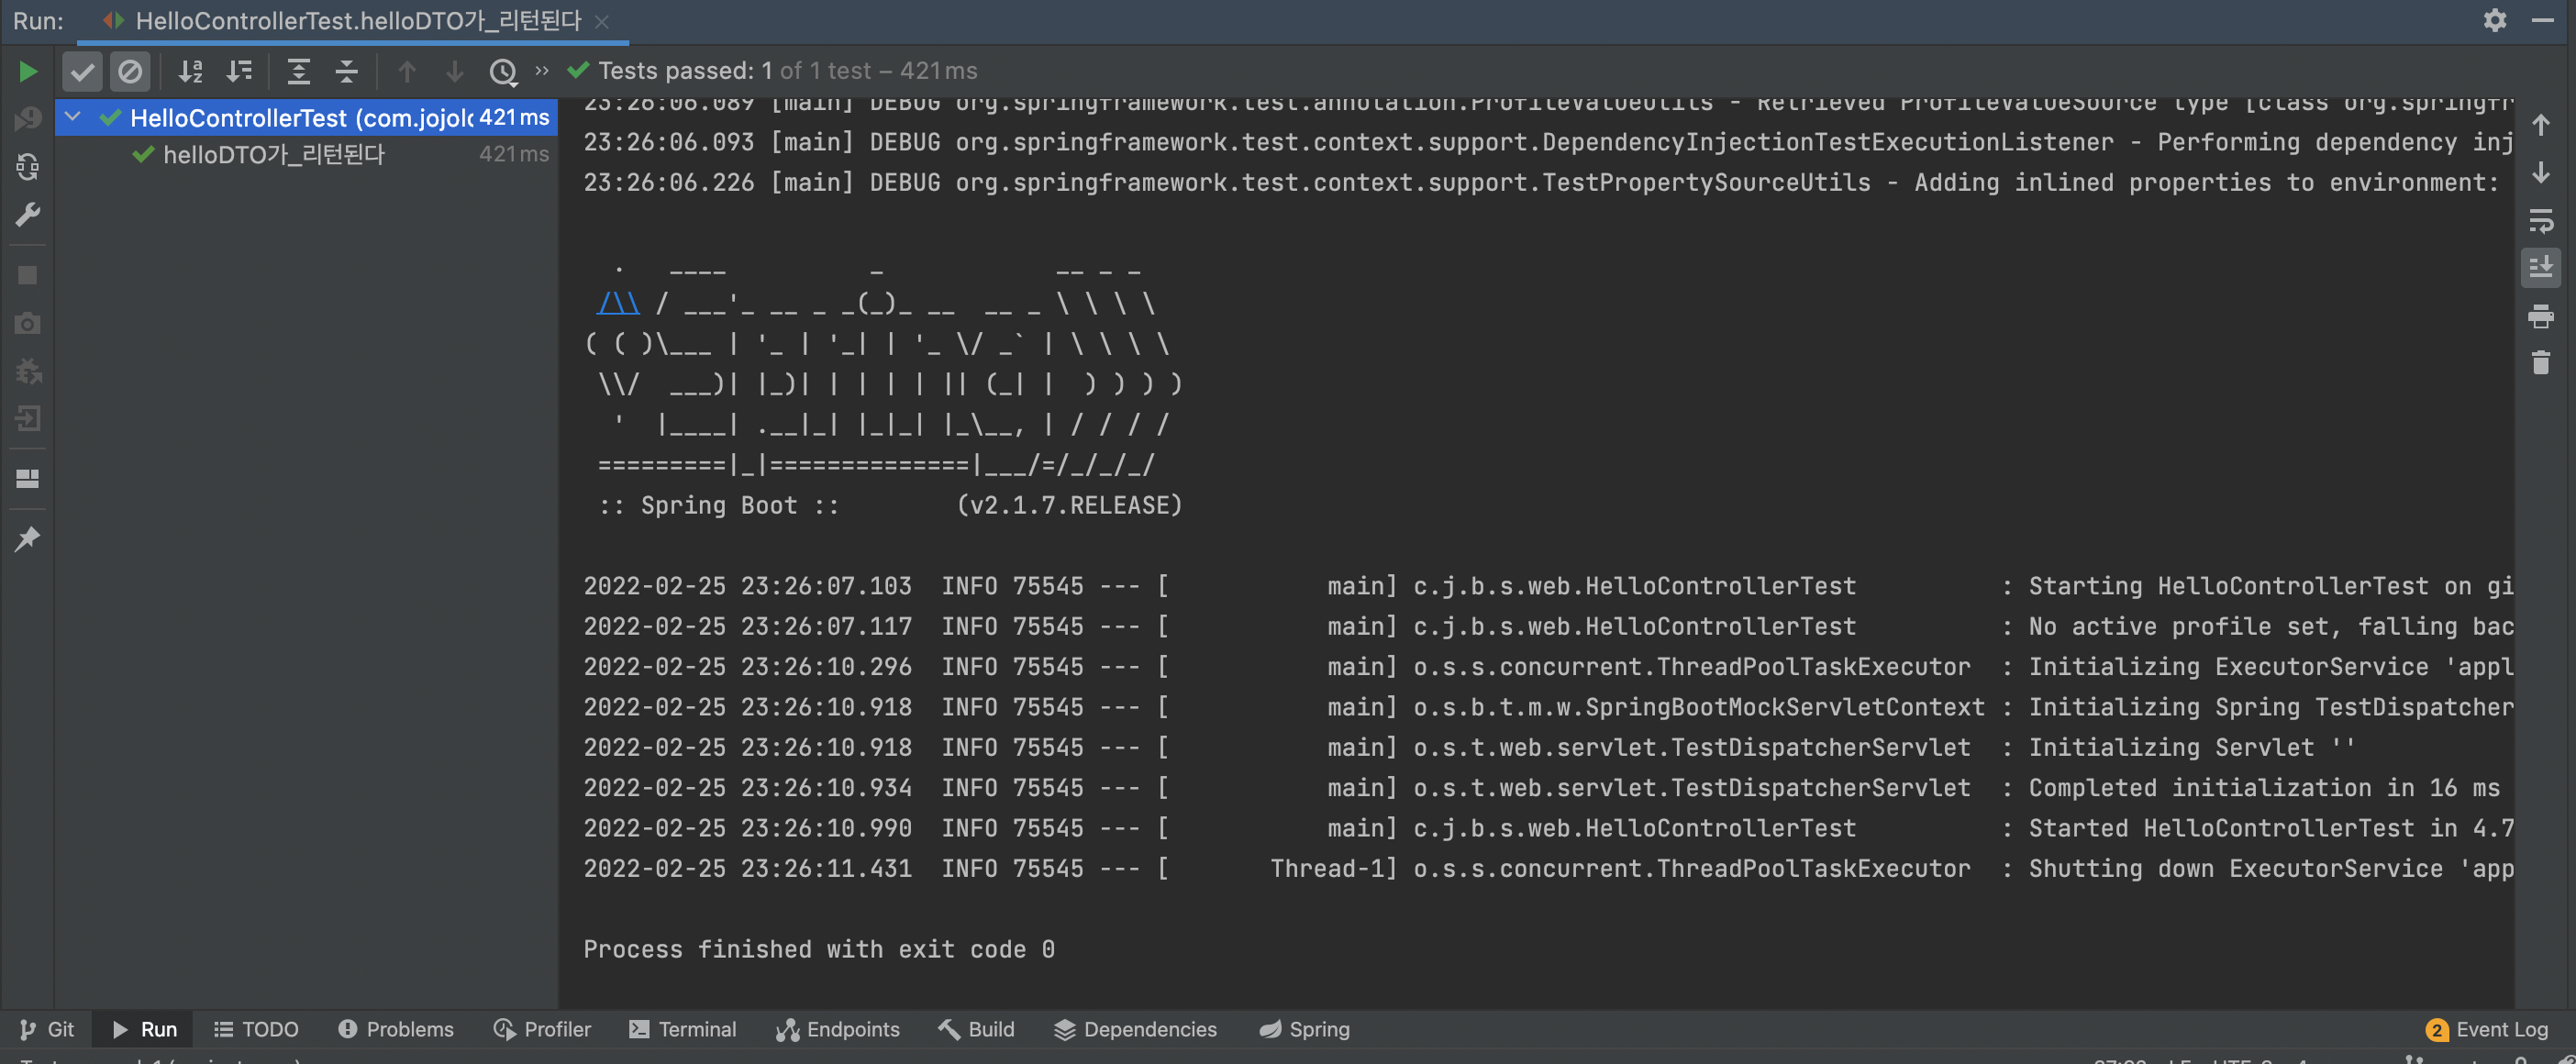
Task: Switch to the Problems tool tab
Action: 396,1029
